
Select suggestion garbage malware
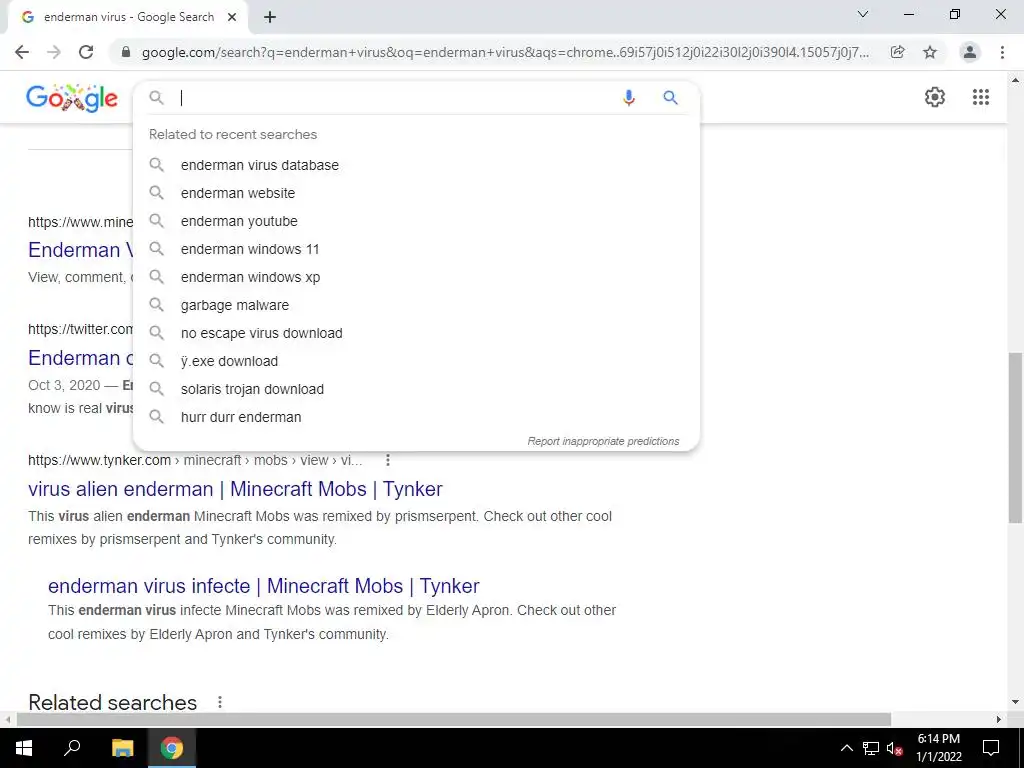coord(416,305)
